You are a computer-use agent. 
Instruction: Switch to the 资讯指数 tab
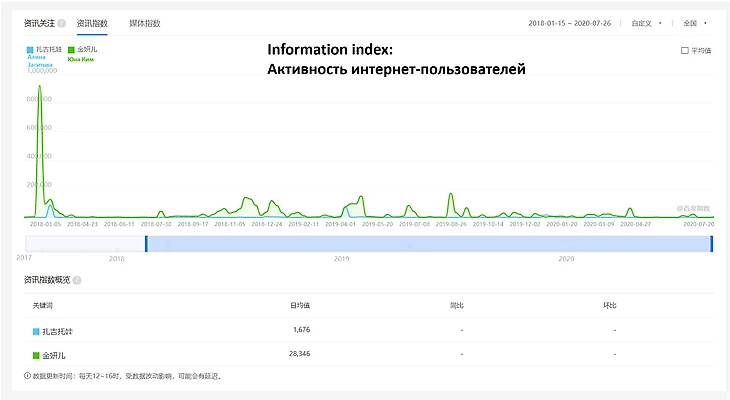coord(92,23)
